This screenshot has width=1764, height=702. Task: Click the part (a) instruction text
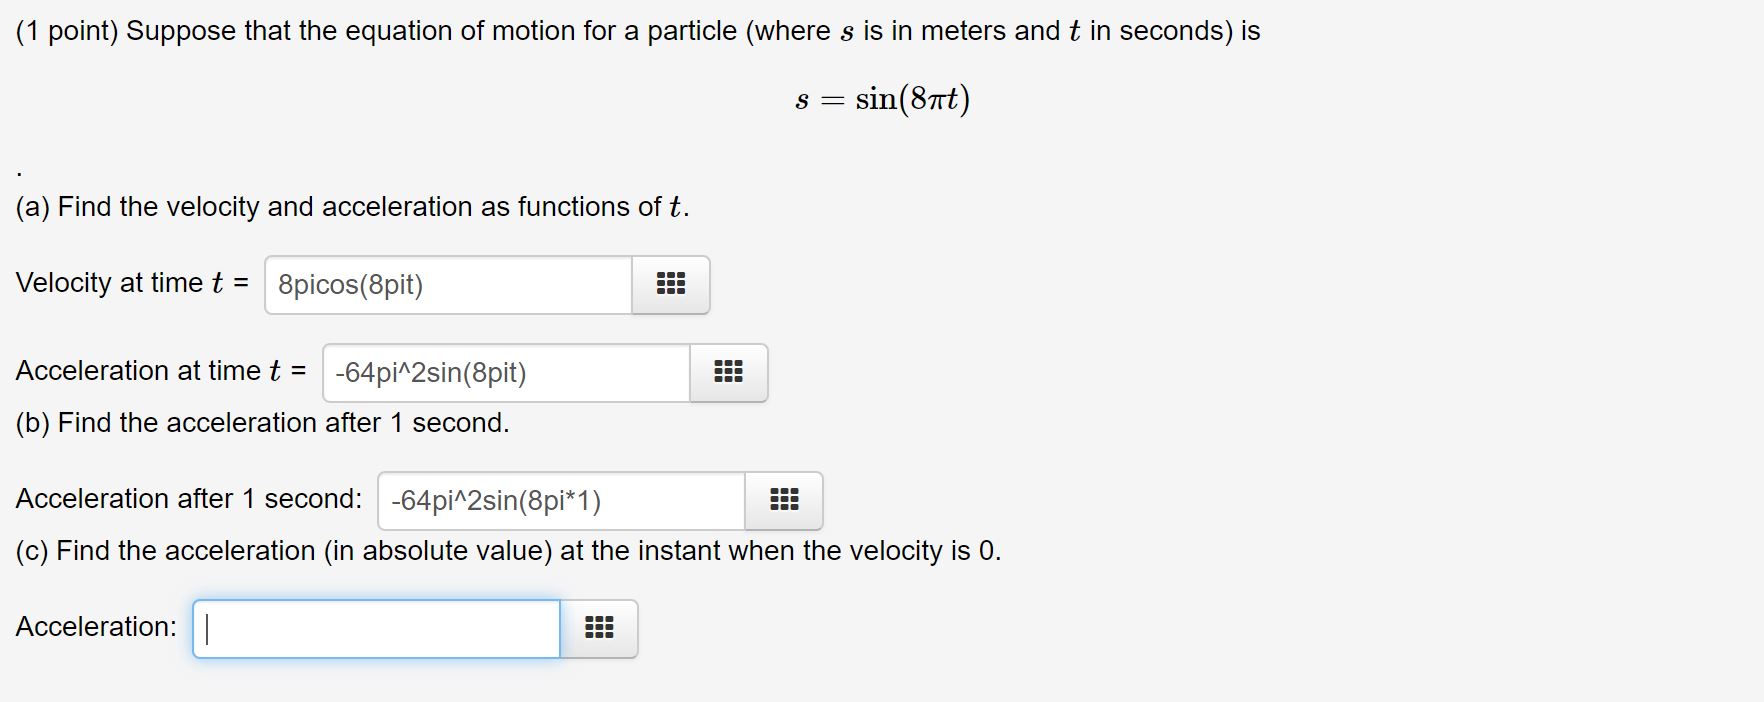tap(352, 207)
